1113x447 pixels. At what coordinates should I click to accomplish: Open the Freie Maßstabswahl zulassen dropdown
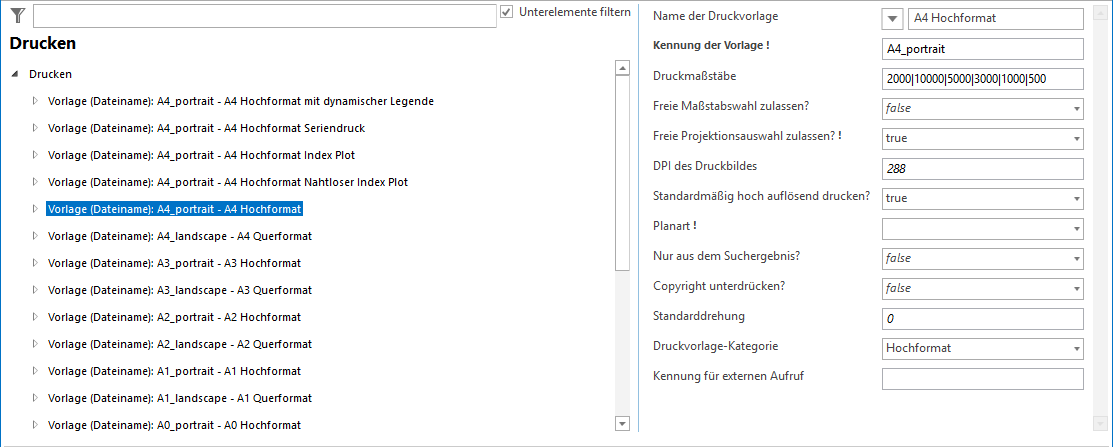pyautogui.click(x=1076, y=109)
